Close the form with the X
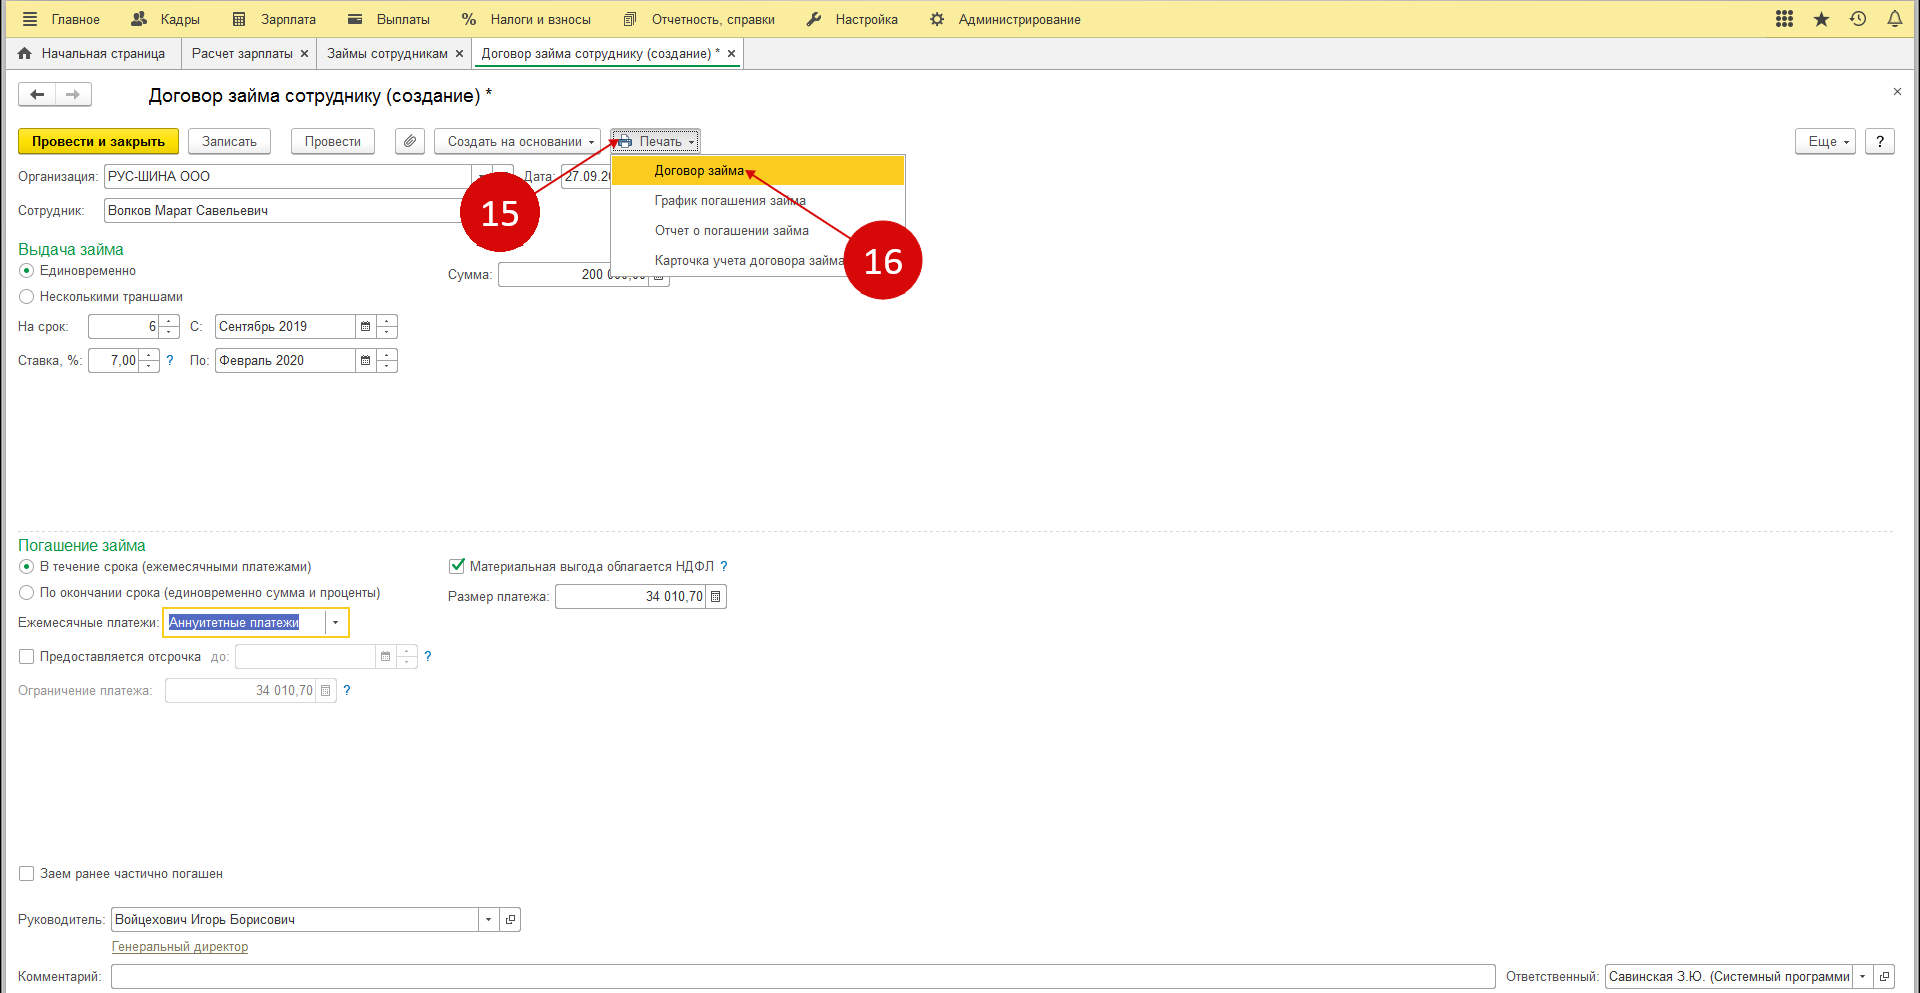This screenshot has width=1920, height=993. click(1897, 92)
